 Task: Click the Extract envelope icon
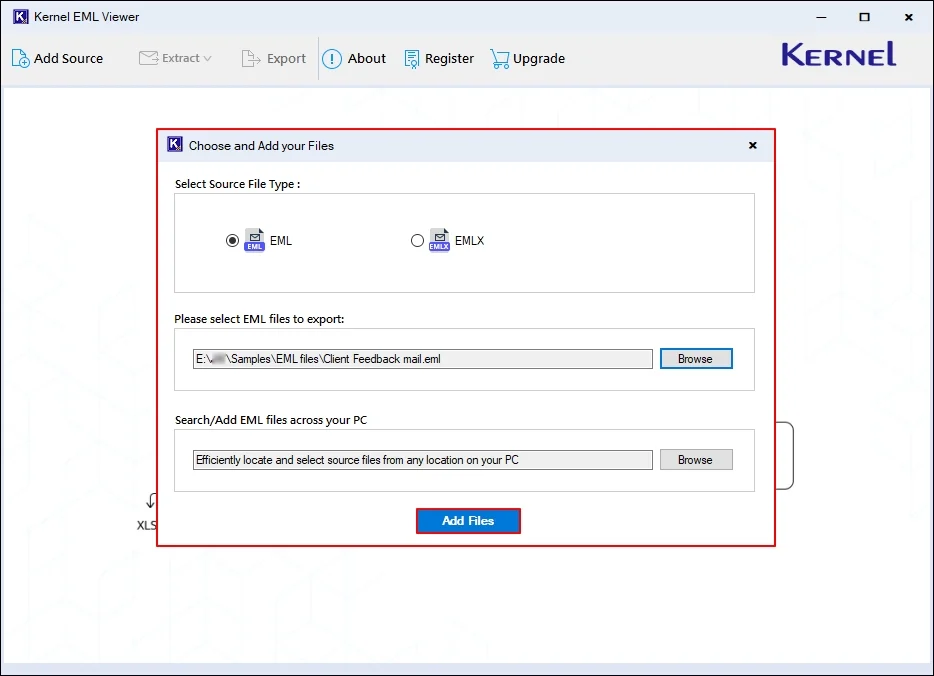point(148,58)
